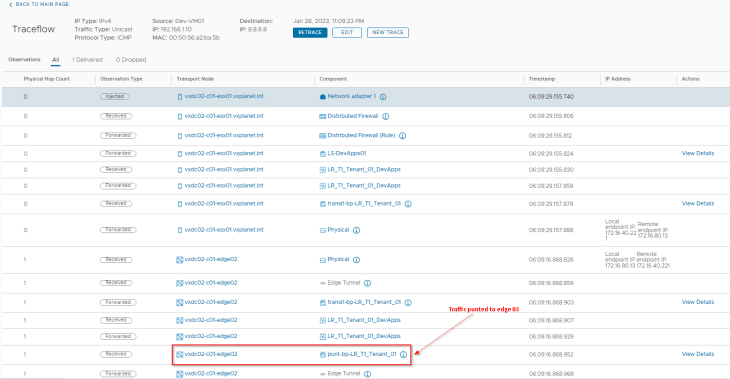The width and height of the screenshot is (730, 379).
Task: Click host icon in esx01 Physical row
Action: click(180, 230)
